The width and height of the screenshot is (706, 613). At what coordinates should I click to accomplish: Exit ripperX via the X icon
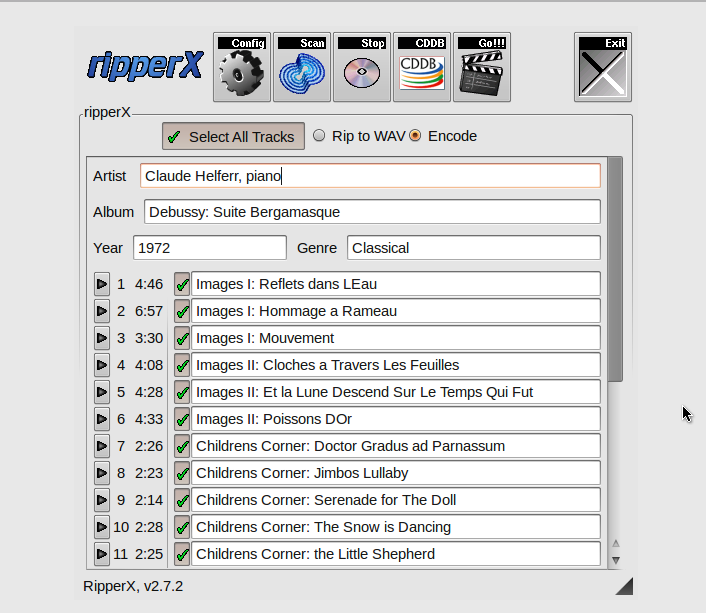coord(603,67)
